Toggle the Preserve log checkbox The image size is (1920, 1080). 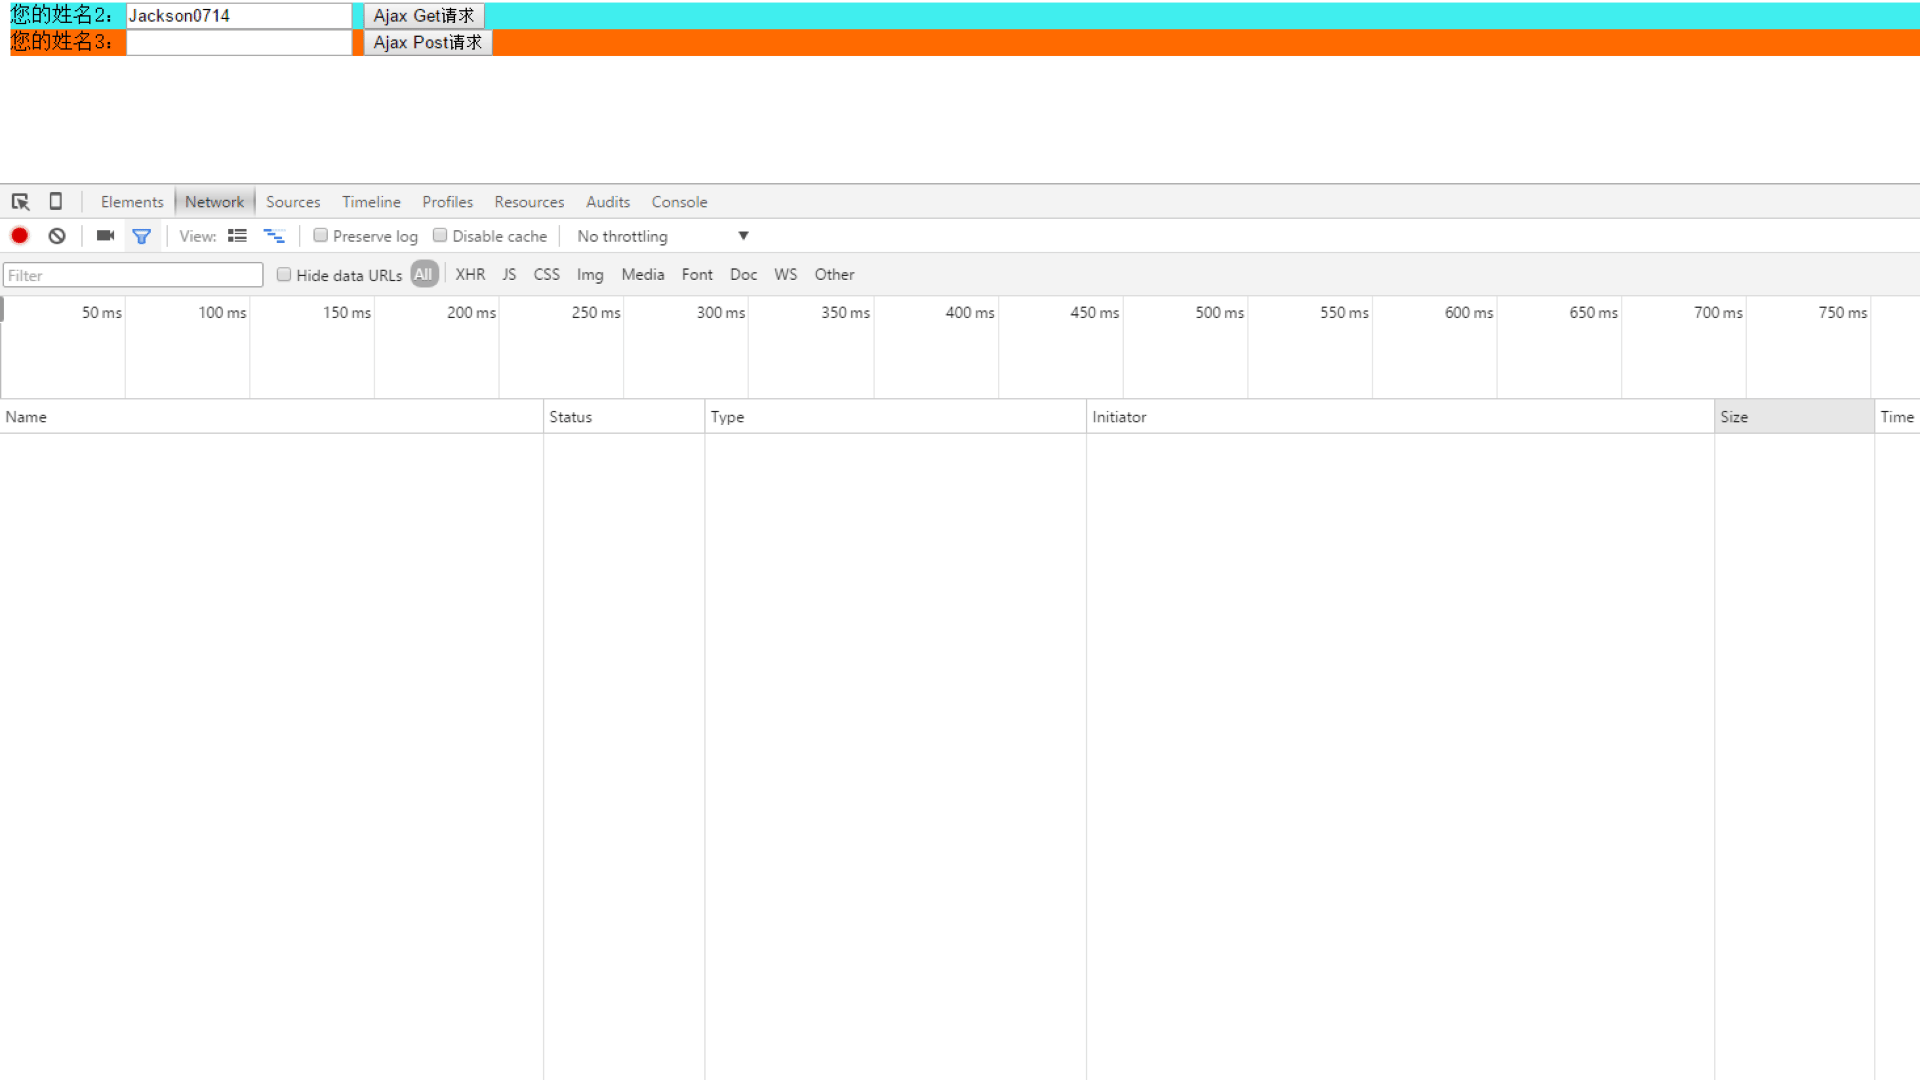tap(320, 235)
